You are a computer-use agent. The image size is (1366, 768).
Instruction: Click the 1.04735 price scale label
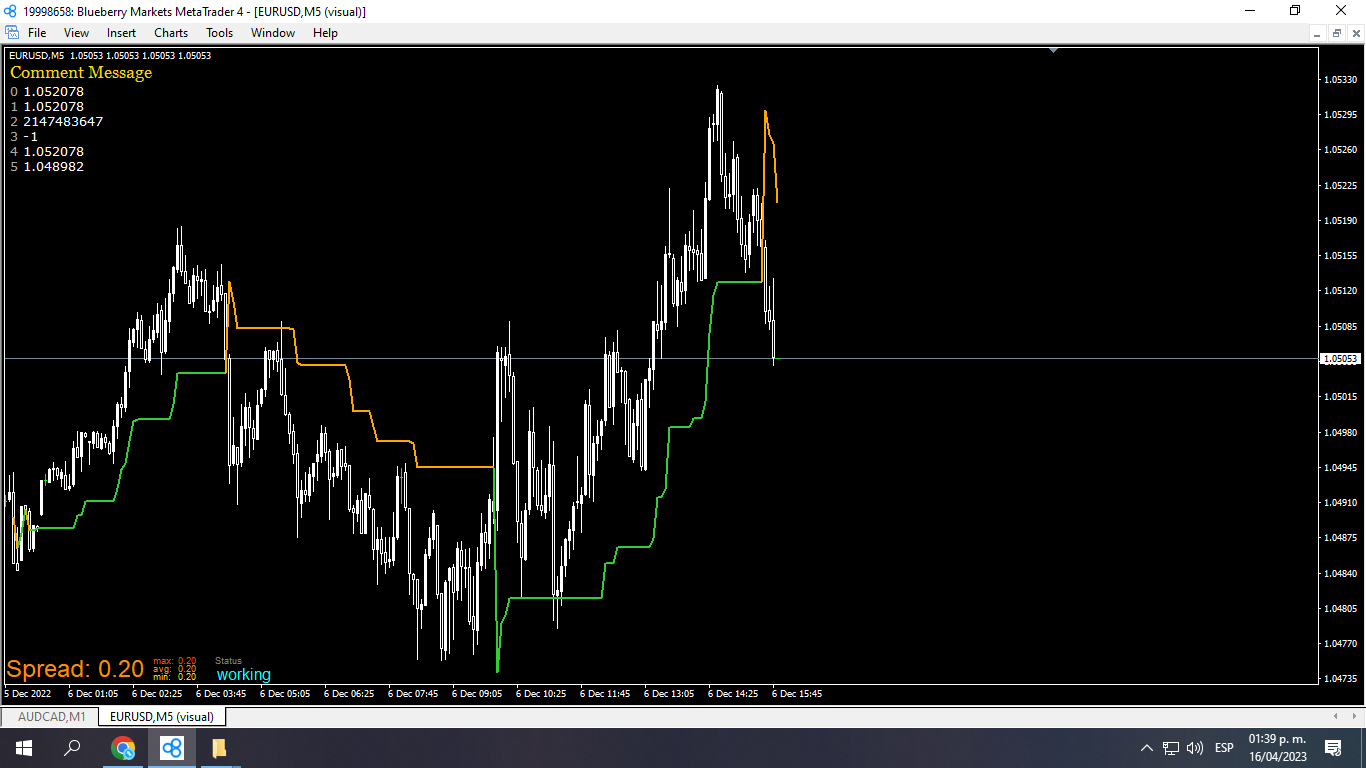click(1340, 679)
